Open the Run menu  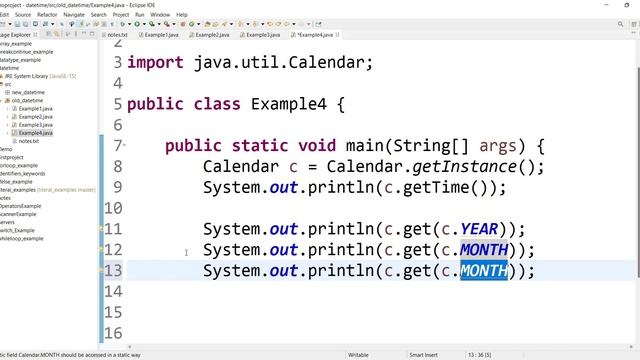coord(140,15)
